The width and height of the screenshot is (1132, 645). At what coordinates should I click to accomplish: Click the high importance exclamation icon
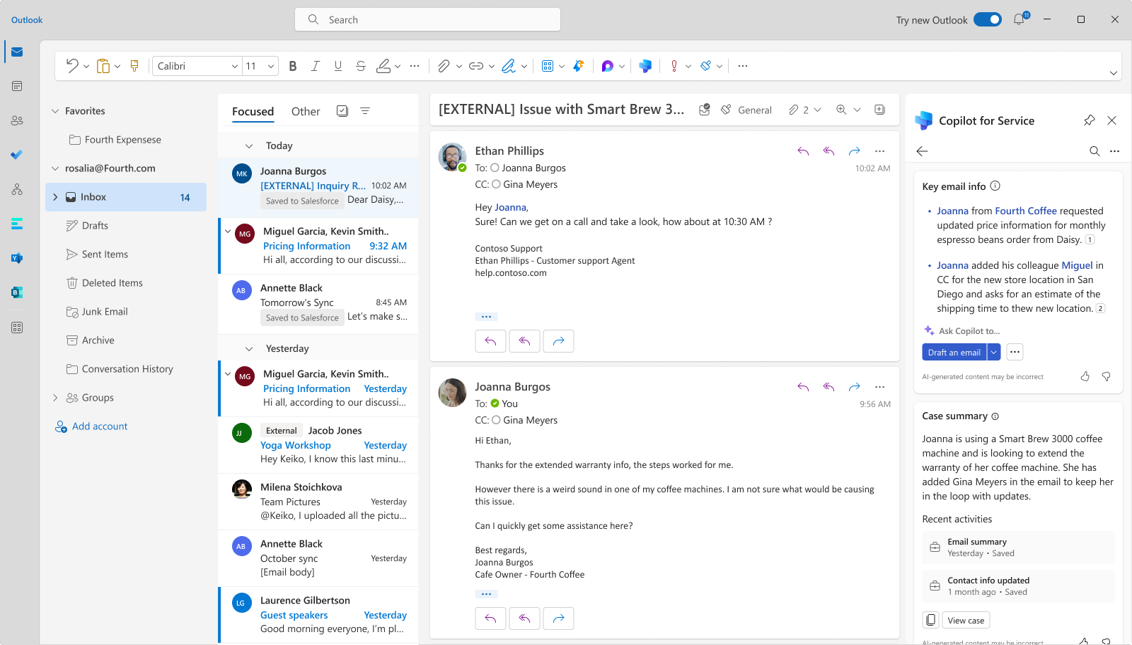(x=674, y=66)
